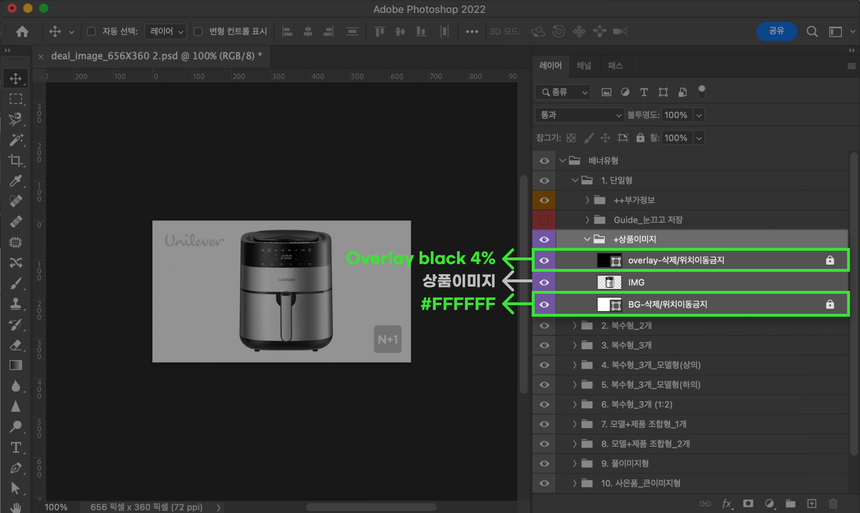Open the fx layer style menu
The image size is (860, 513).
click(727, 504)
